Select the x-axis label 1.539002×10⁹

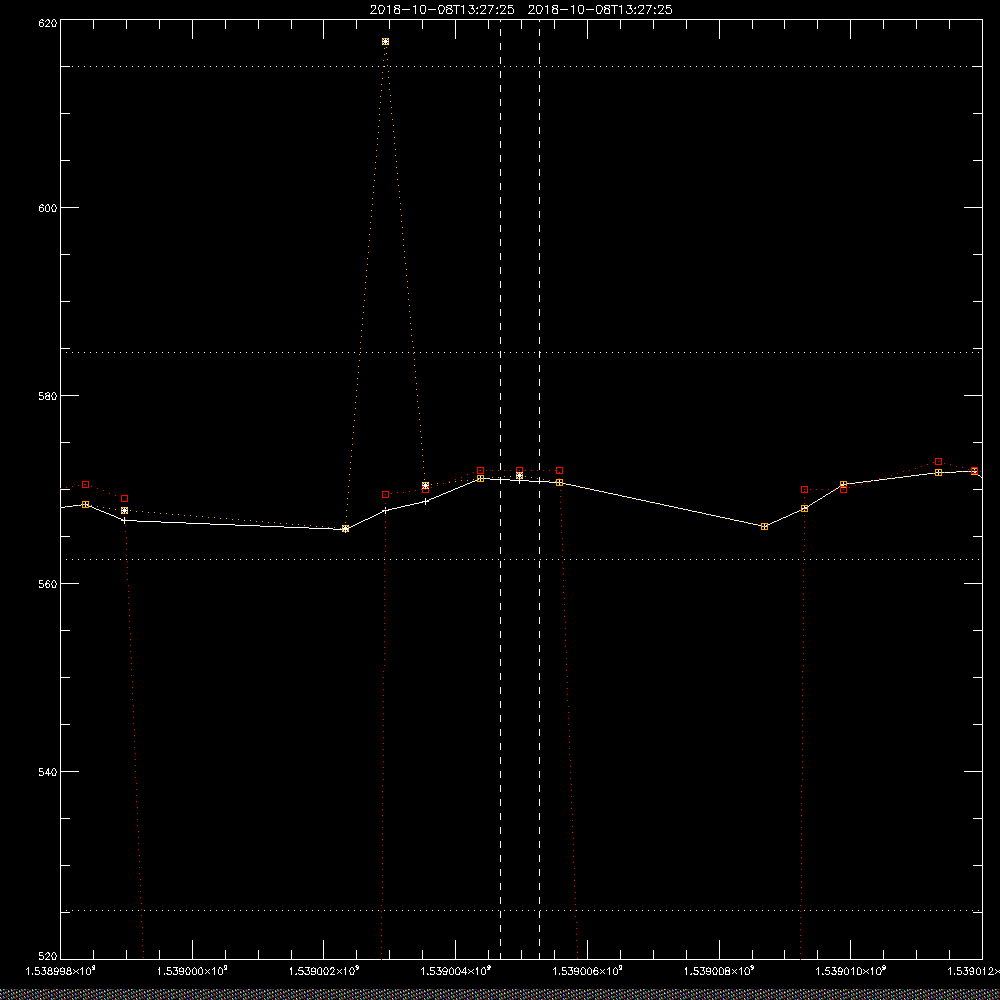[x=324, y=971]
